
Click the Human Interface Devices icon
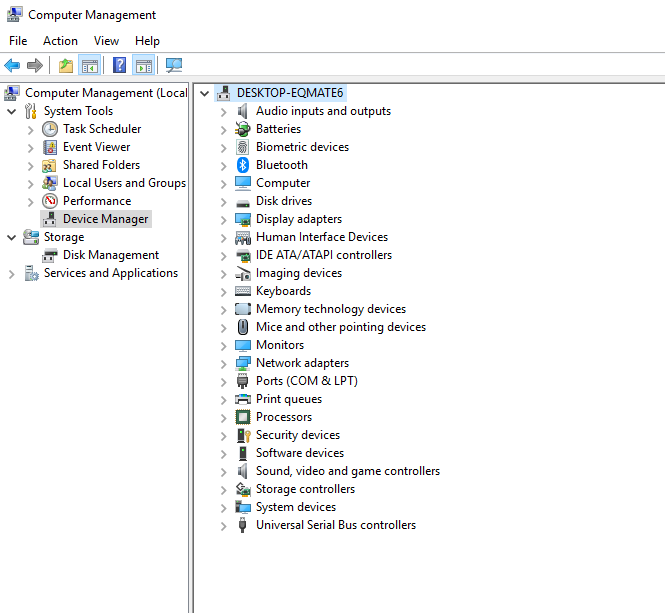pyautogui.click(x=243, y=238)
